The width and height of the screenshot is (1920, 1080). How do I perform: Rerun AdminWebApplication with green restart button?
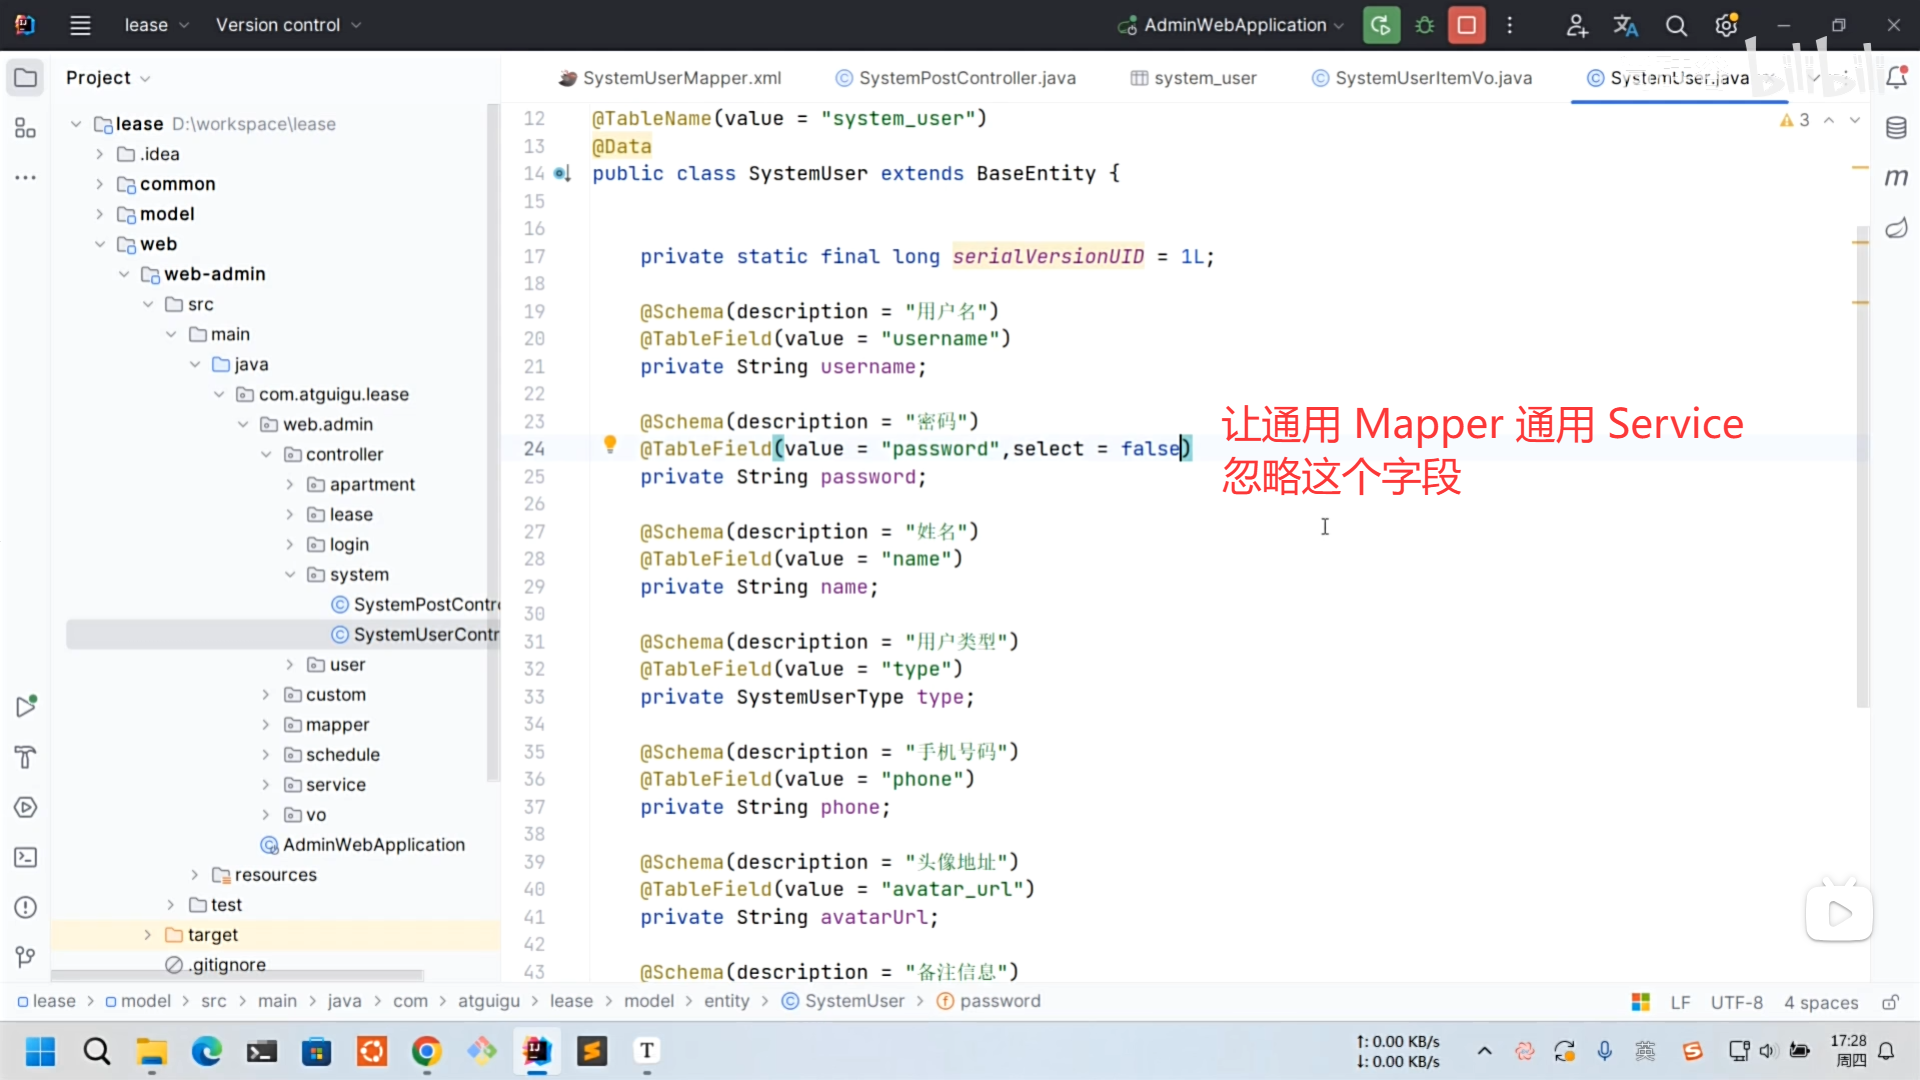click(x=1381, y=26)
